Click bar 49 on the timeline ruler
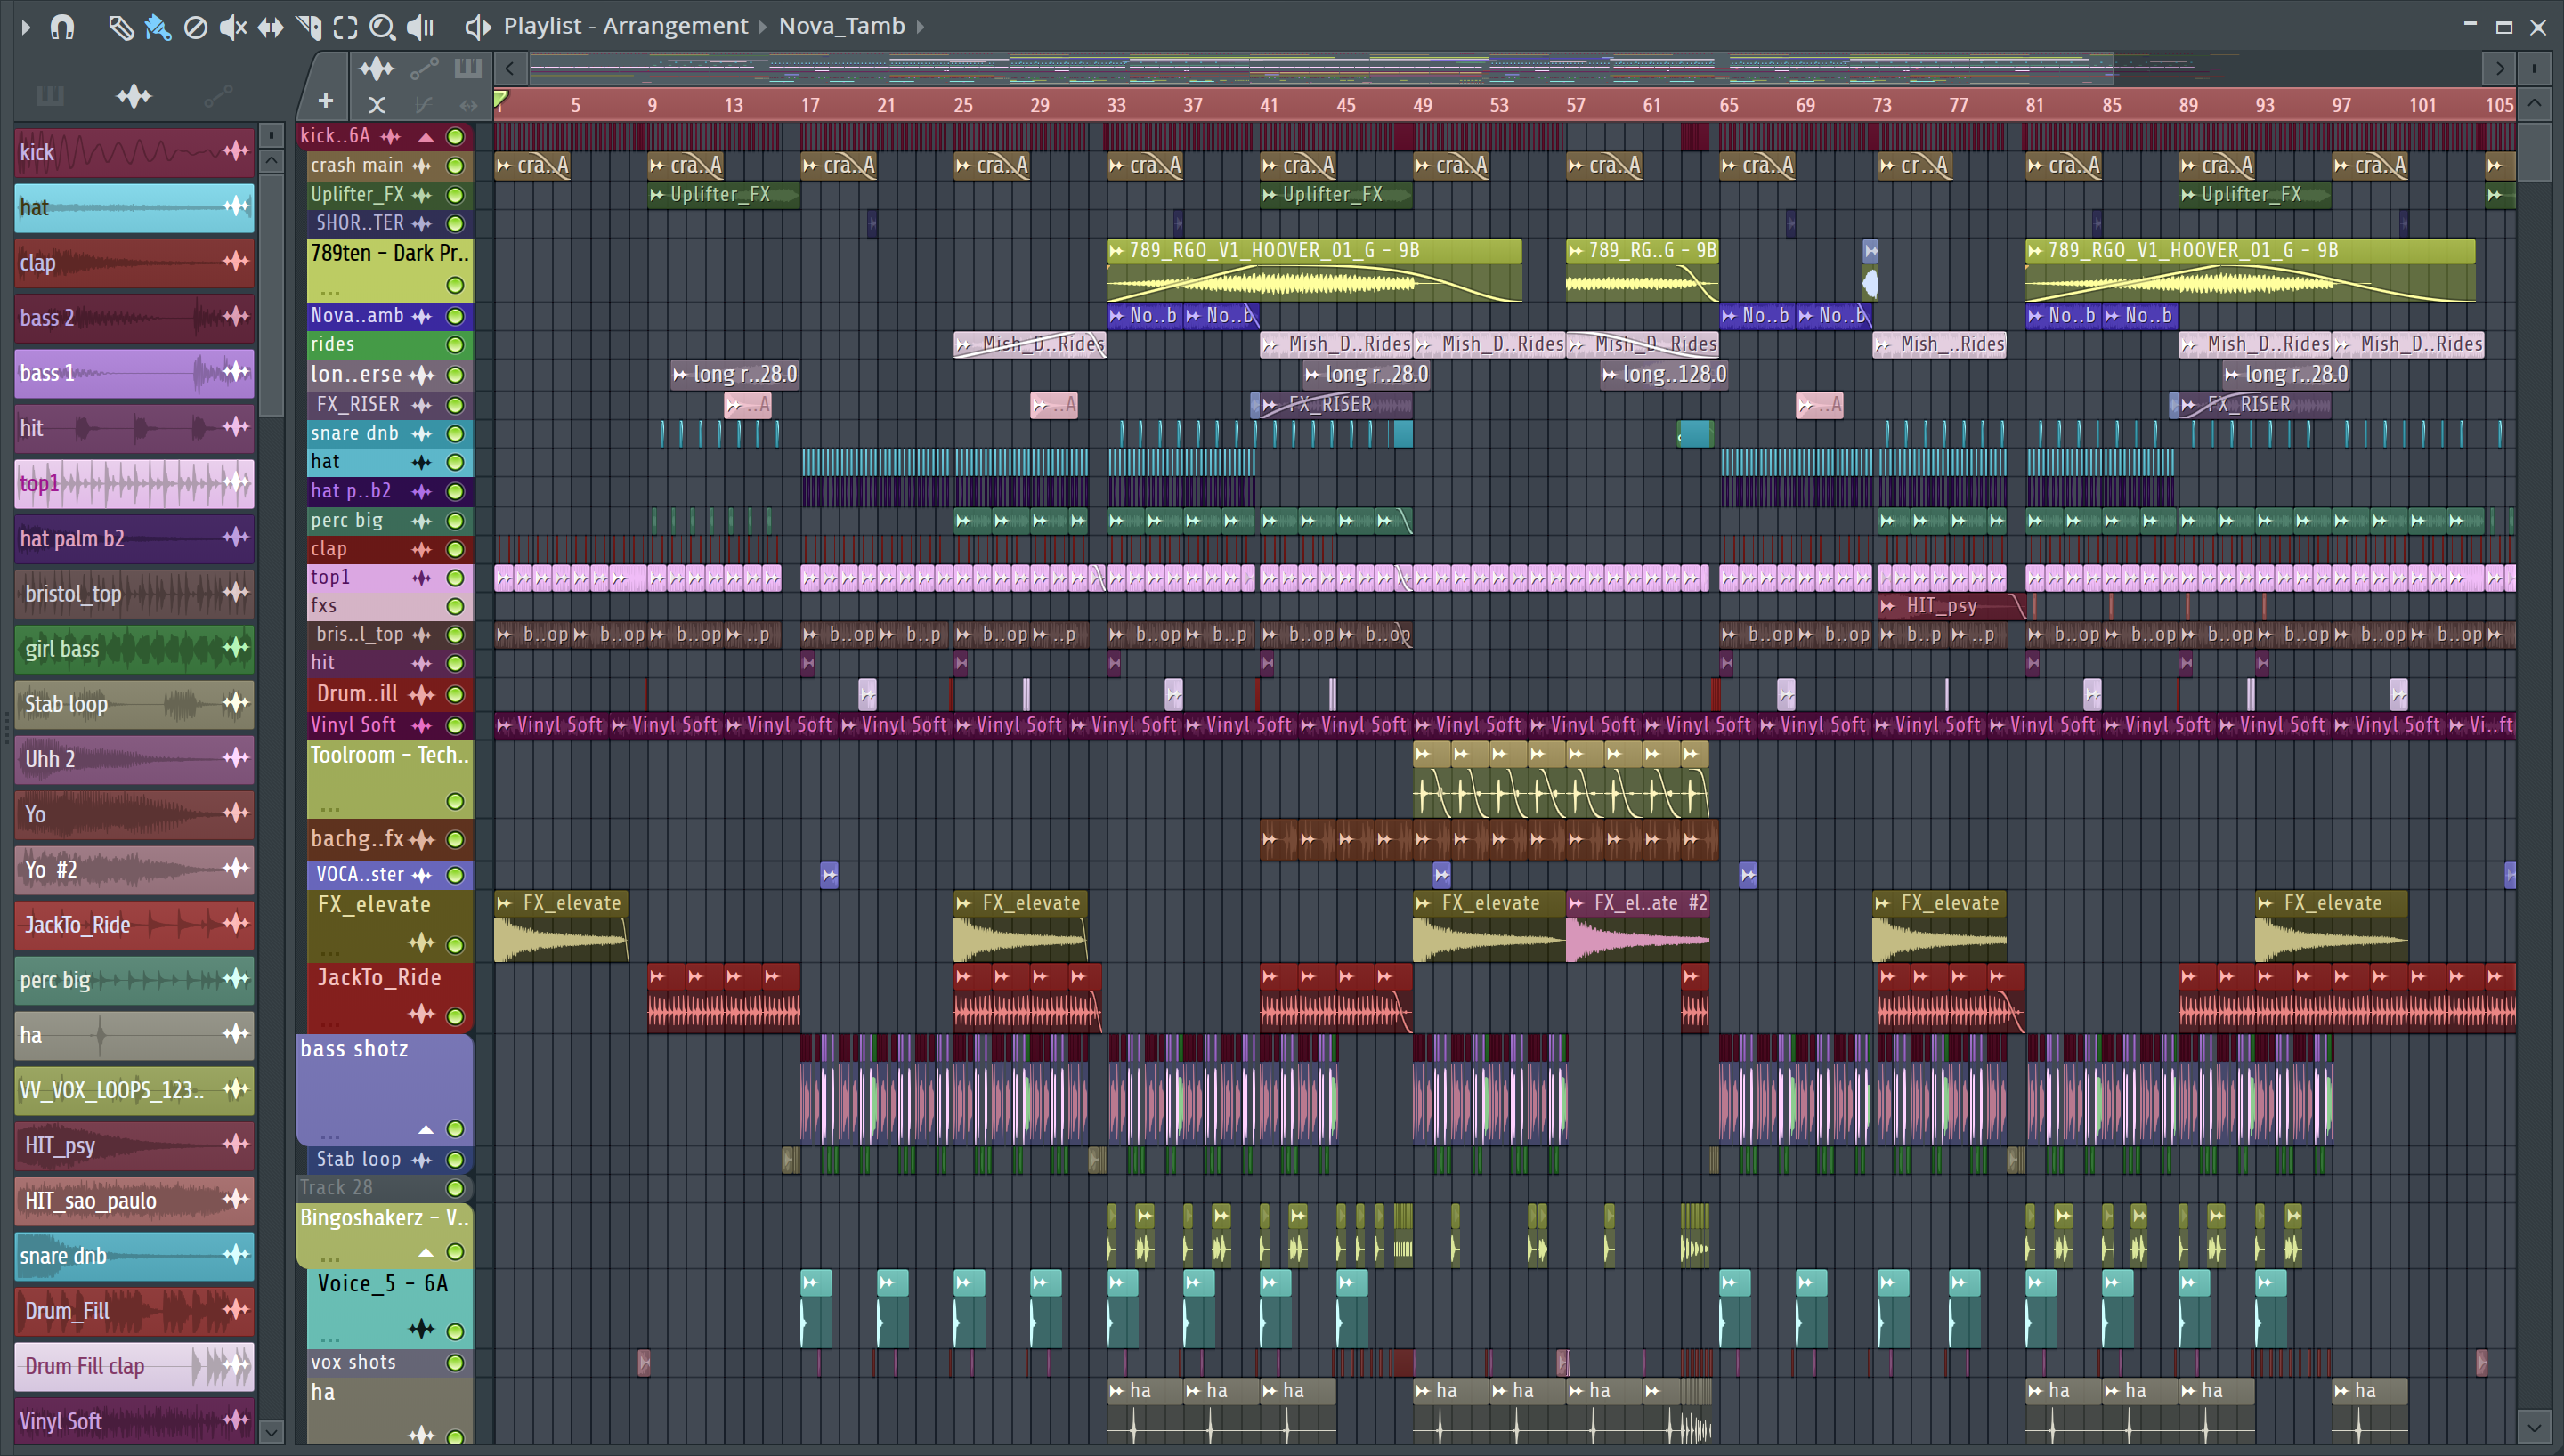The height and width of the screenshot is (1456, 2564). (1422, 105)
